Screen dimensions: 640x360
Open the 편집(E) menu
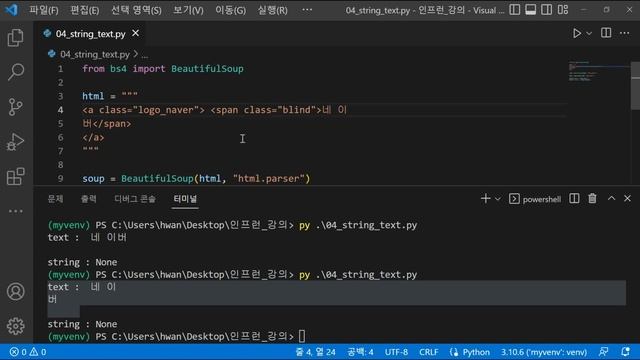(85, 10)
